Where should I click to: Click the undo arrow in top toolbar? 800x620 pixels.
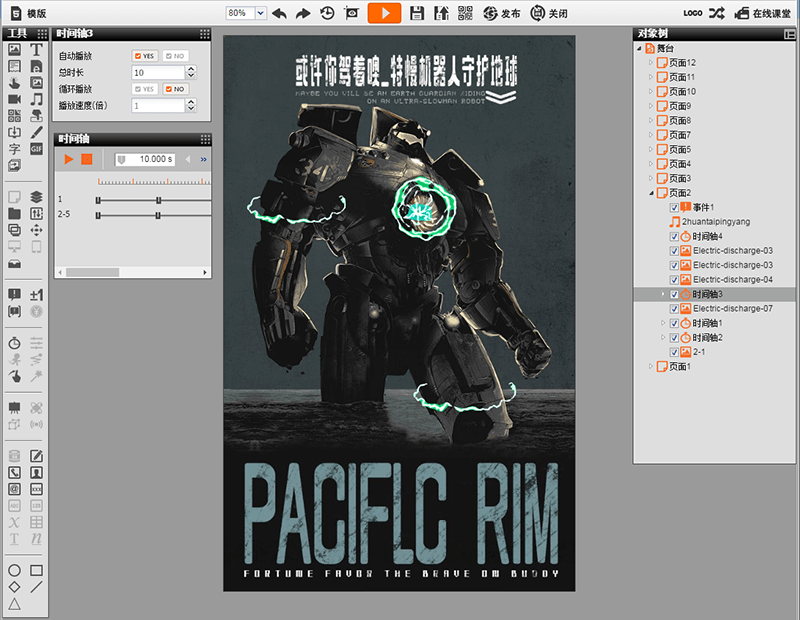coord(279,13)
